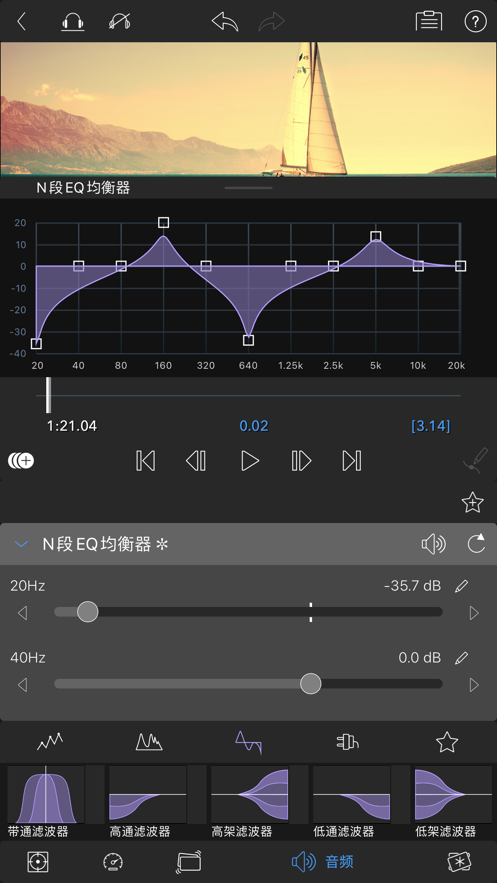Add effect to favorites star-plus icon
Image resolution: width=497 pixels, height=883 pixels.
473,502
